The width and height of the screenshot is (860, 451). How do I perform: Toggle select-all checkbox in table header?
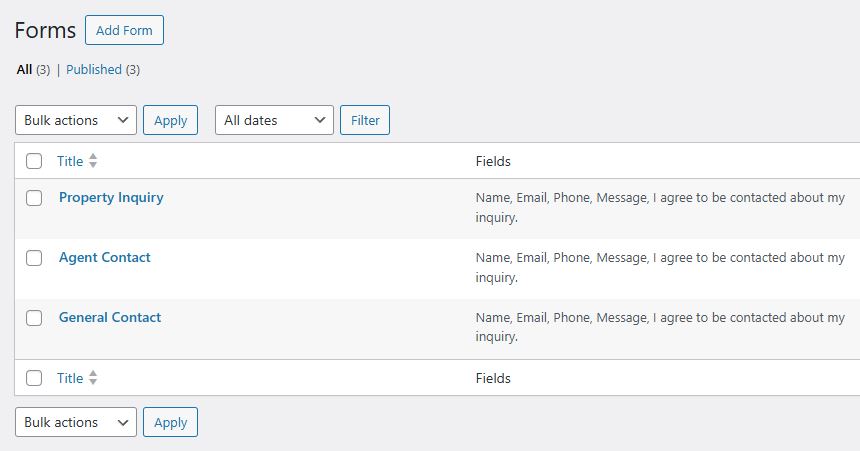pos(34,161)
